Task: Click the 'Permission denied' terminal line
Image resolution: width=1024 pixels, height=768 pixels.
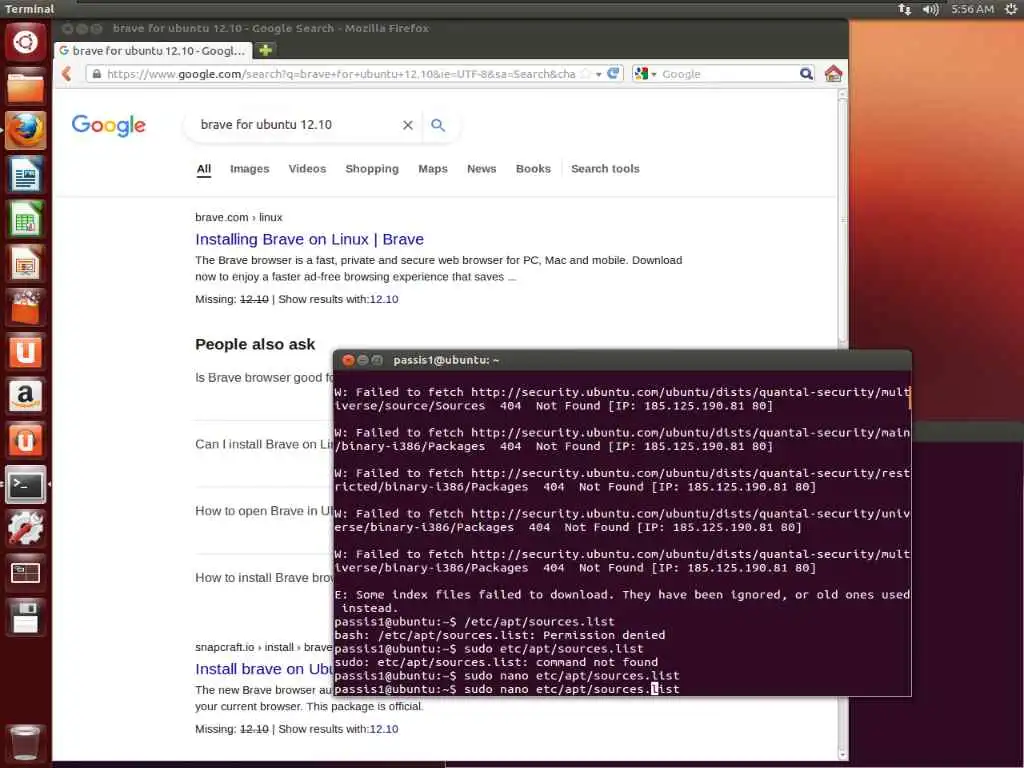Action: click(x=500, y=635)
